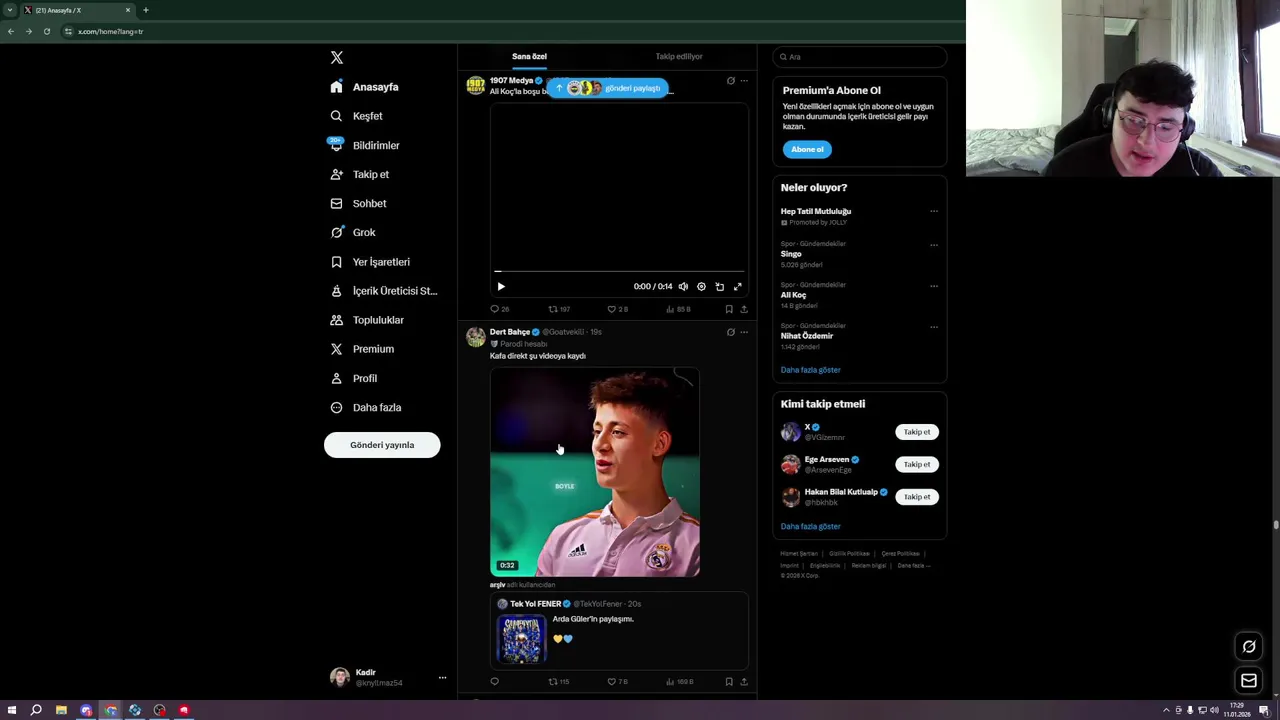The width and height of the screenshot is (1280, 720).
Task: Open the X logo home icon
Action: click(337, 58)
